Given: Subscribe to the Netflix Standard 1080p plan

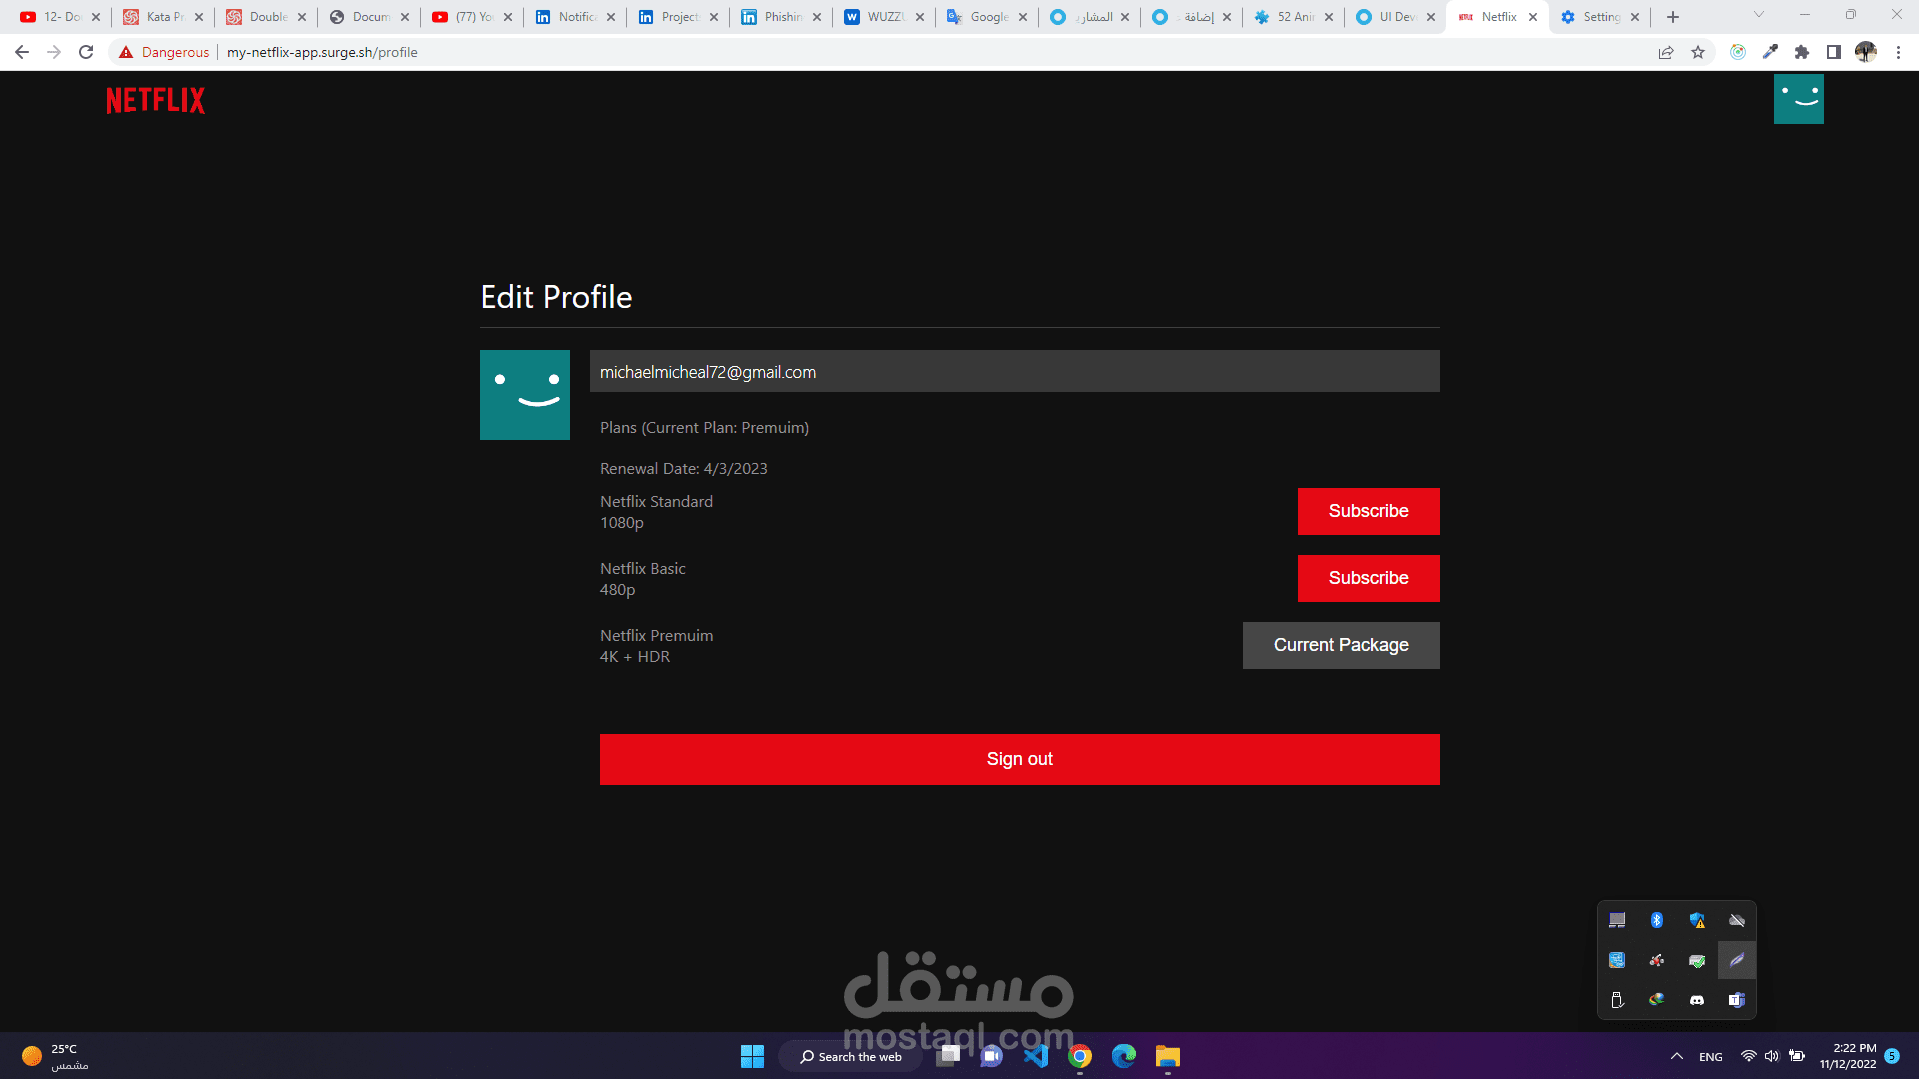Looking at the screenshot, I should [x=1368, y=511].
